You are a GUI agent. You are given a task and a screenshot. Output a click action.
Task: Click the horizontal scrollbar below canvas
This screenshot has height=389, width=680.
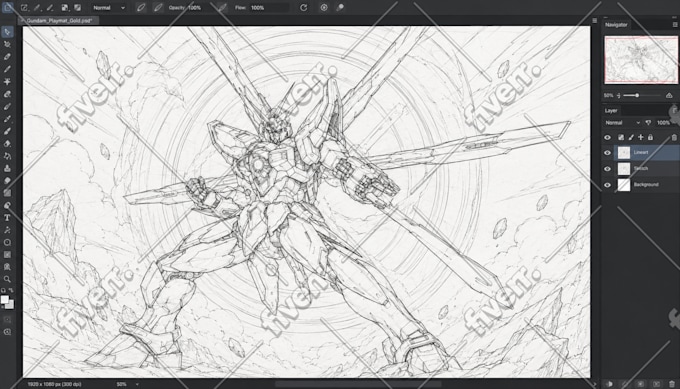pyautogui.click(x=358, y=384)
